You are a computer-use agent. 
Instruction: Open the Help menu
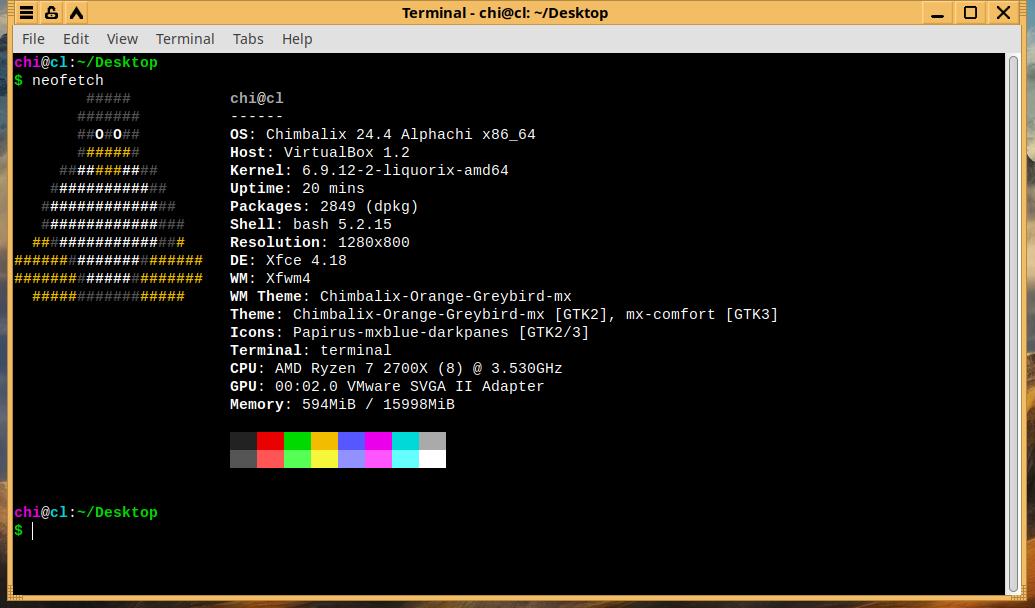pyautogui.click(x=297, y=39)
